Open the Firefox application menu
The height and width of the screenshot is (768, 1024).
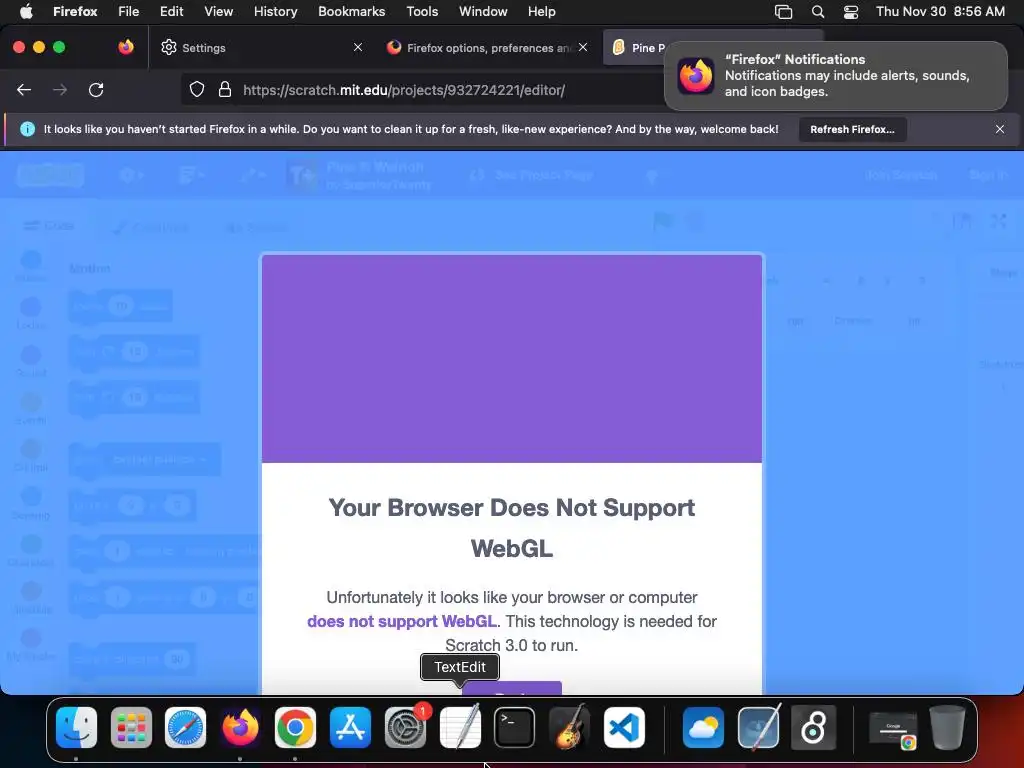click(75, 12)
